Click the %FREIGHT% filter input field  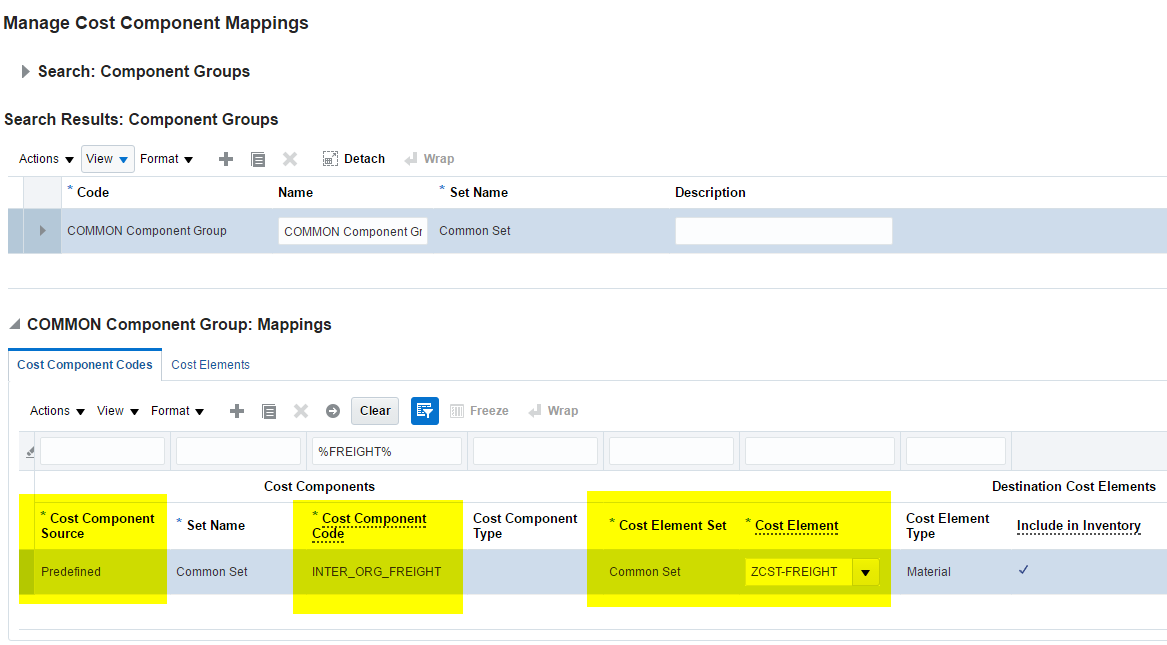click(387, 452)
